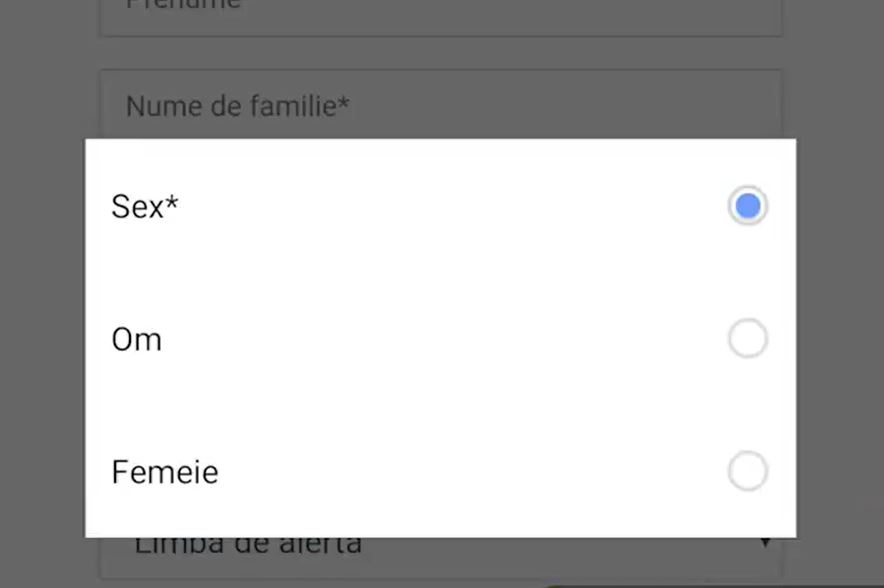884x588 pixels.
Task: Click the empty radio circle next to Om
Action: tap(747, 338)
